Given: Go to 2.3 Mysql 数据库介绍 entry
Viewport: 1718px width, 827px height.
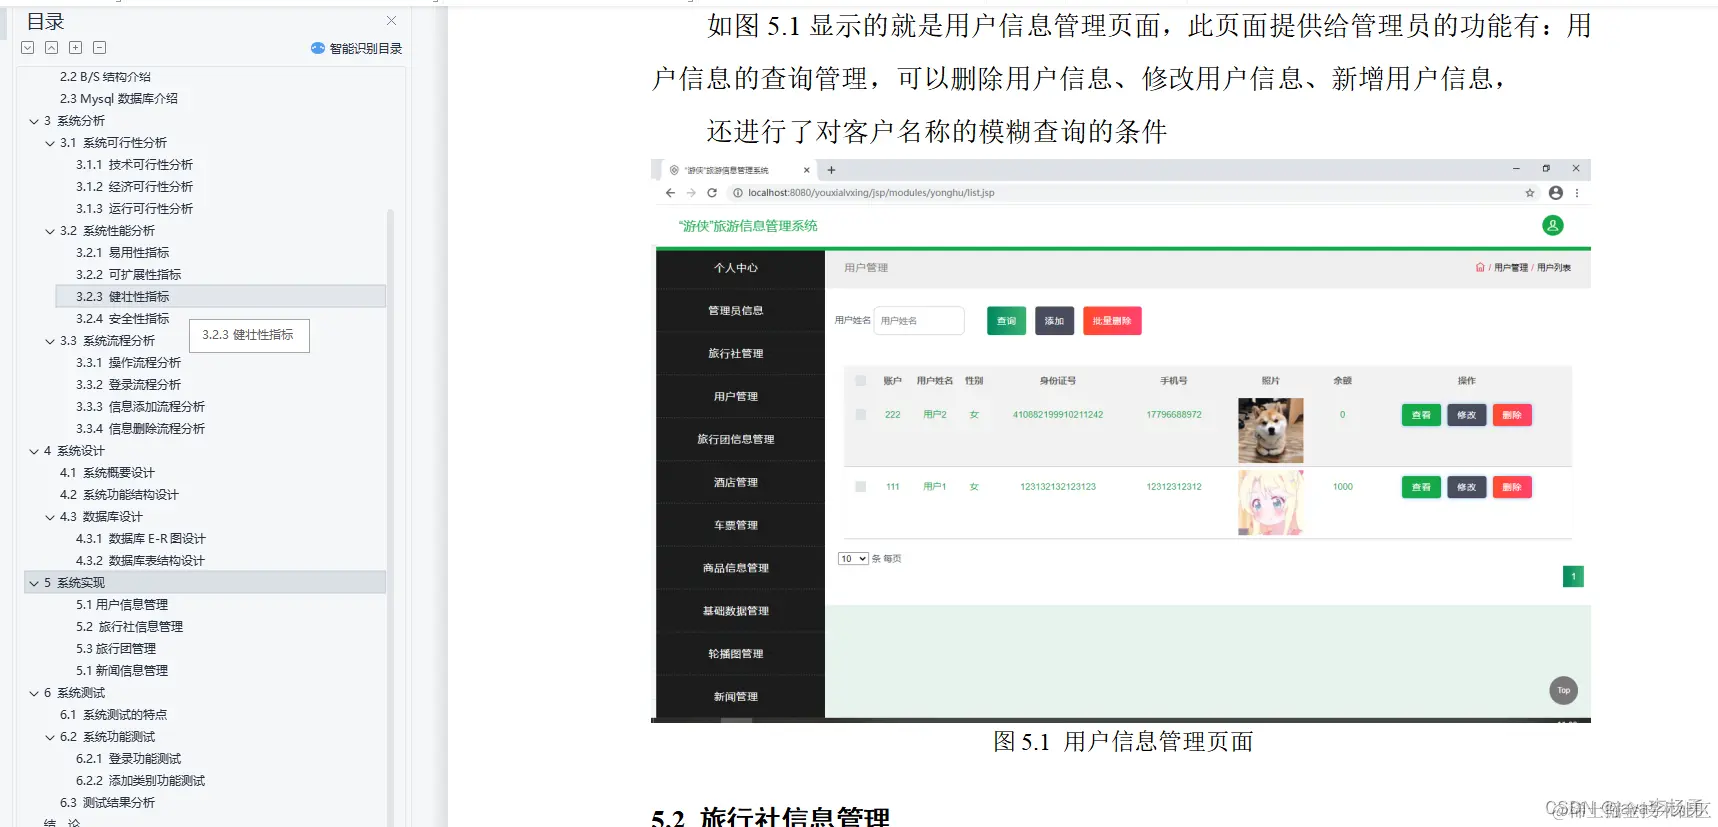Looking at the screenshot, I should 118,99.
